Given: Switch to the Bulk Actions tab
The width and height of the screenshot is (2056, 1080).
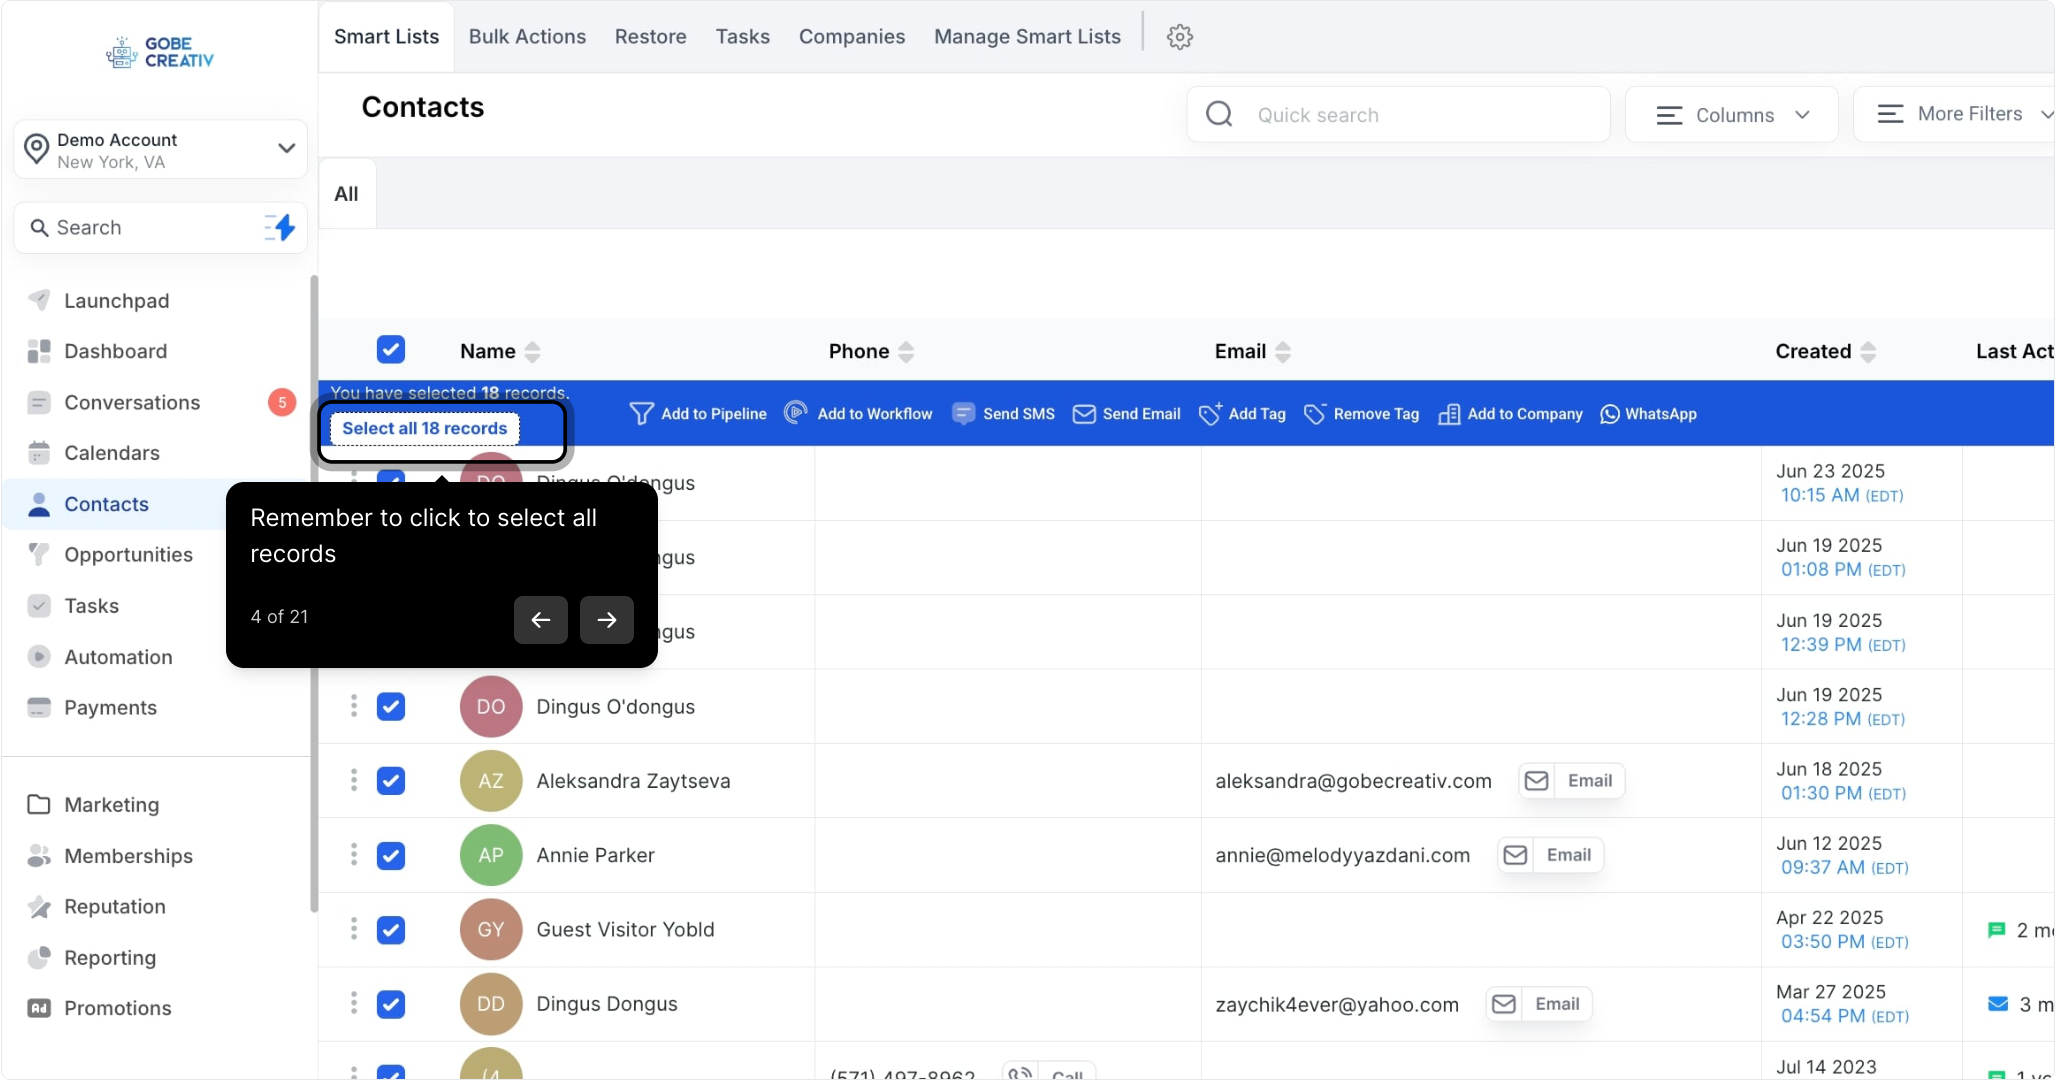Looking at the screenshot, I should [x=527, y=37].
